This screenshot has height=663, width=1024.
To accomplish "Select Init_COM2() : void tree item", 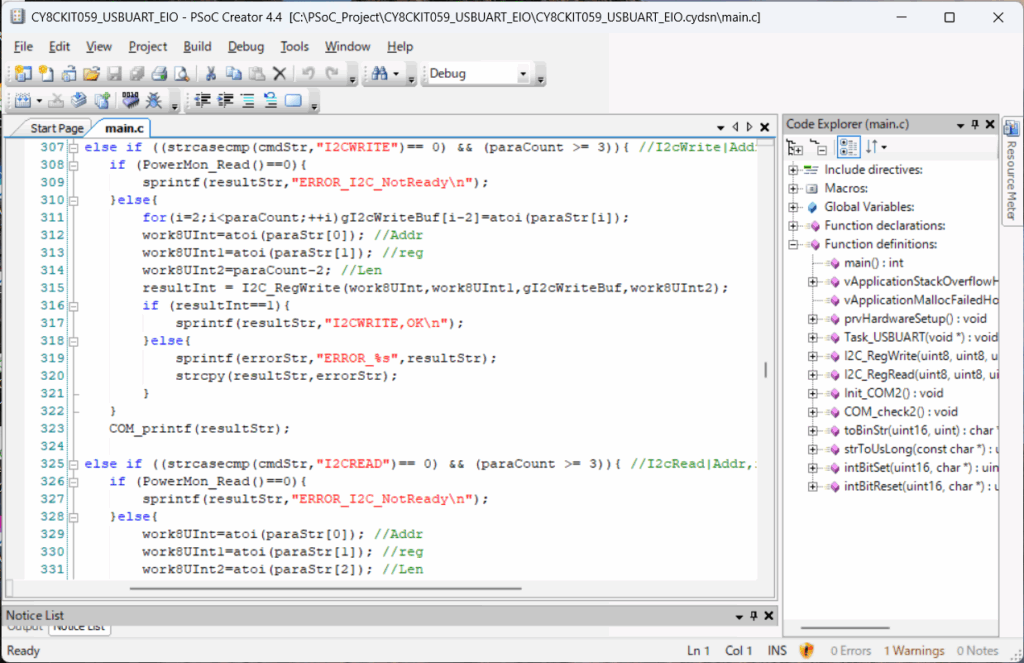I will 893,393.
